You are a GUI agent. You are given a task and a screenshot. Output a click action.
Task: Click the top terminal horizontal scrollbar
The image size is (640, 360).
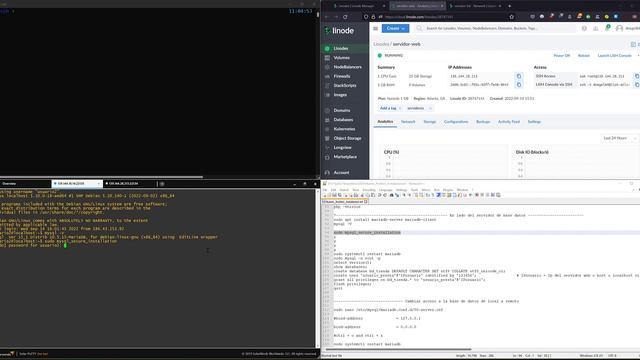[101, 177]
